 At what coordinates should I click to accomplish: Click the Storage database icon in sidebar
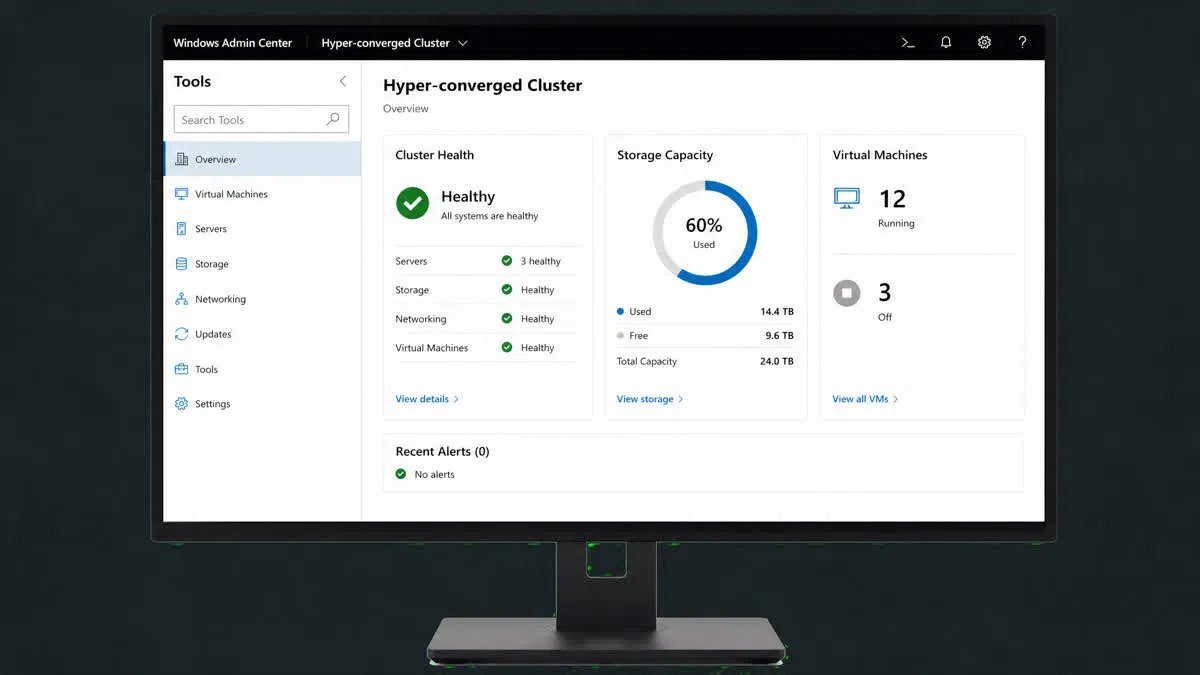coord(181,264)
